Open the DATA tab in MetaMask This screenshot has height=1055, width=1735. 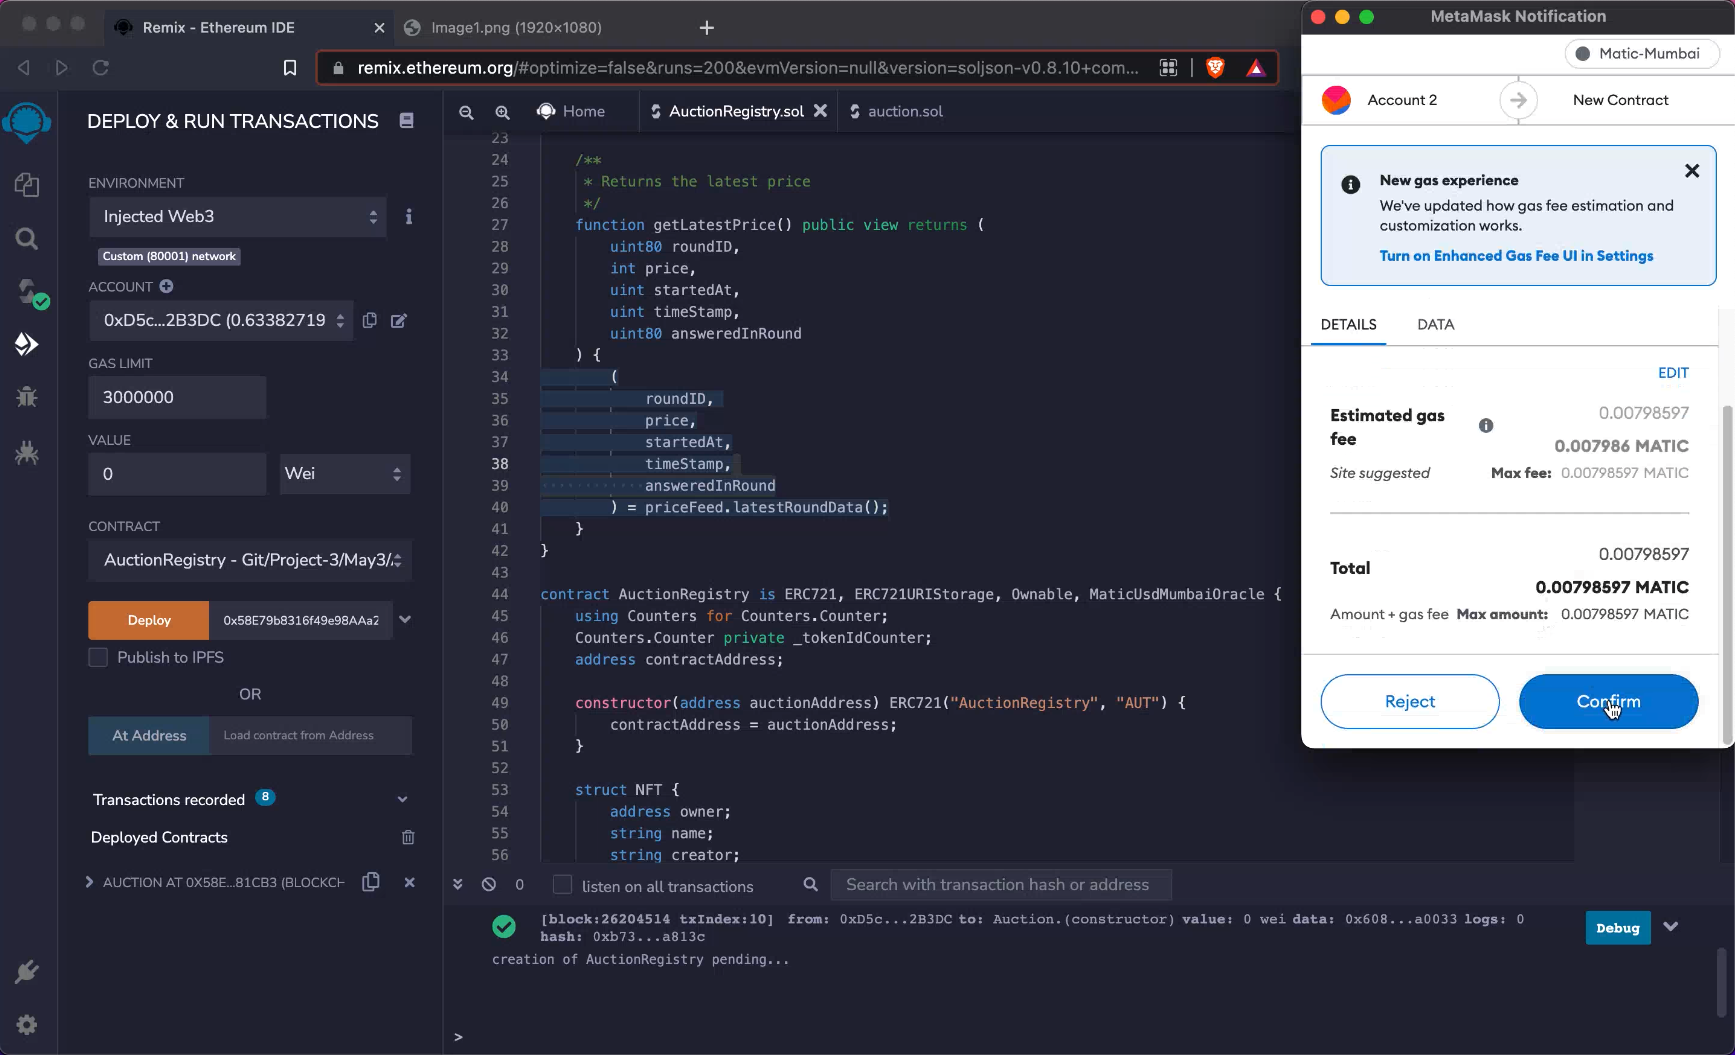pyautogui.click(x=1435, y=324)
